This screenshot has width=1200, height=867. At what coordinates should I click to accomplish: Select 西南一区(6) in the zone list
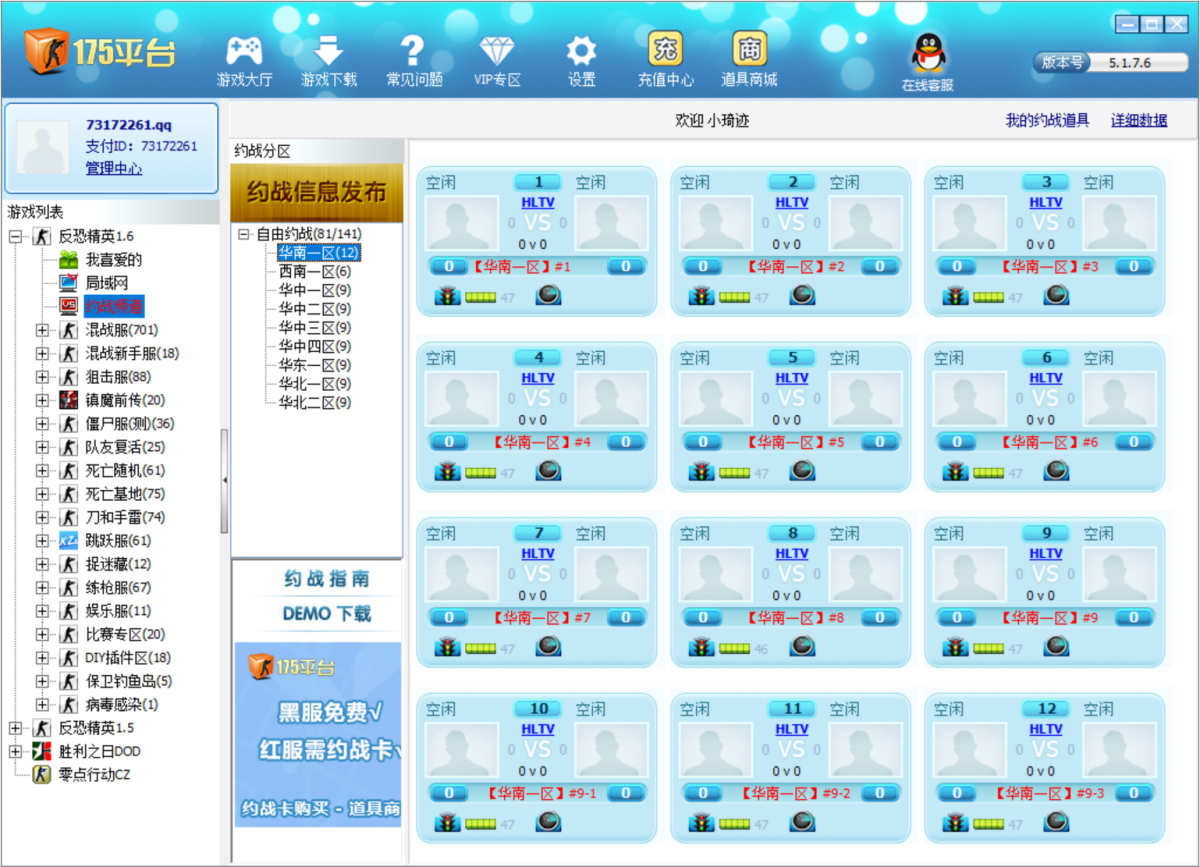[x=314, y=272]
